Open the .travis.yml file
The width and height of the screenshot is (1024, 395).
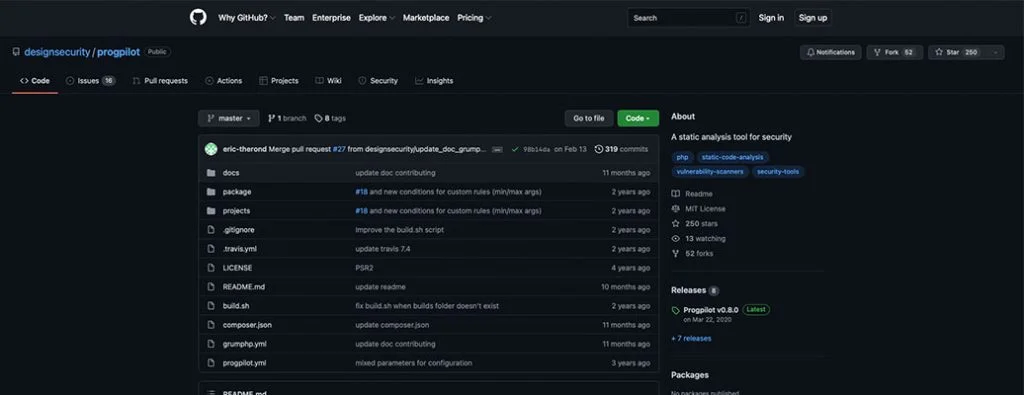[239, 249]
